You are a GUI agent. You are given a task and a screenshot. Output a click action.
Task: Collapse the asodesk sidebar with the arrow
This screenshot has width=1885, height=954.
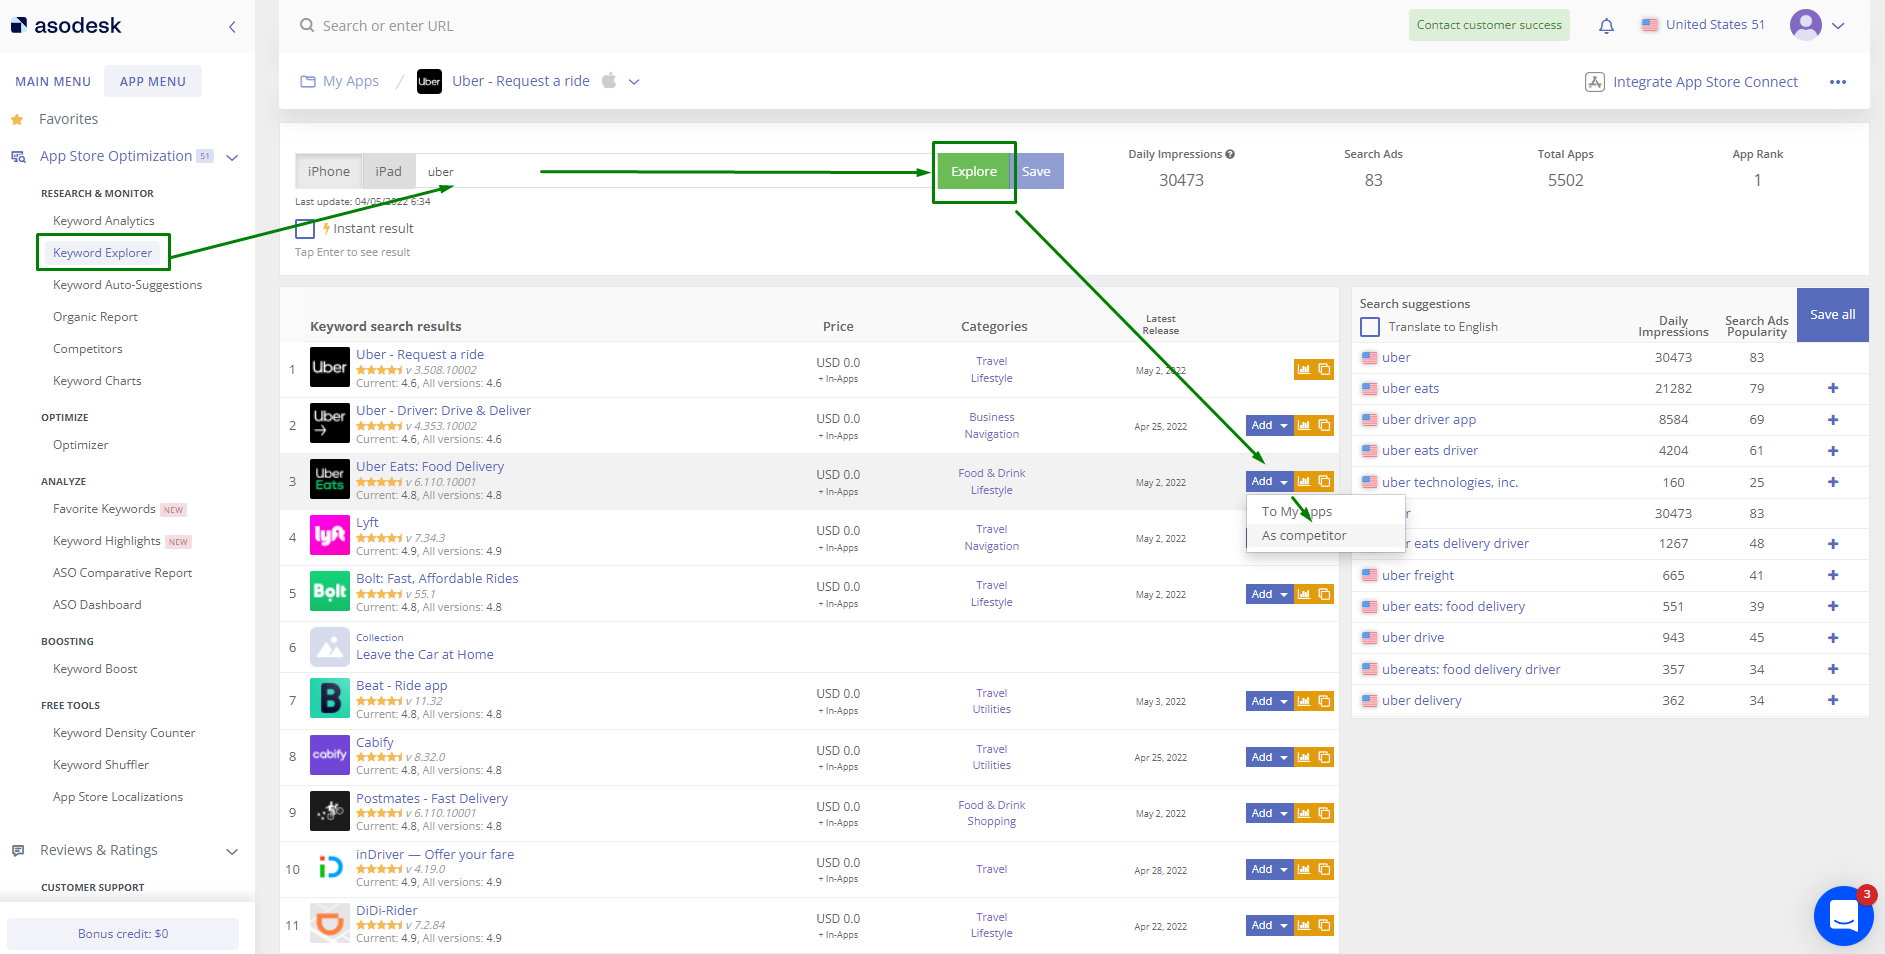coord(232,27)
